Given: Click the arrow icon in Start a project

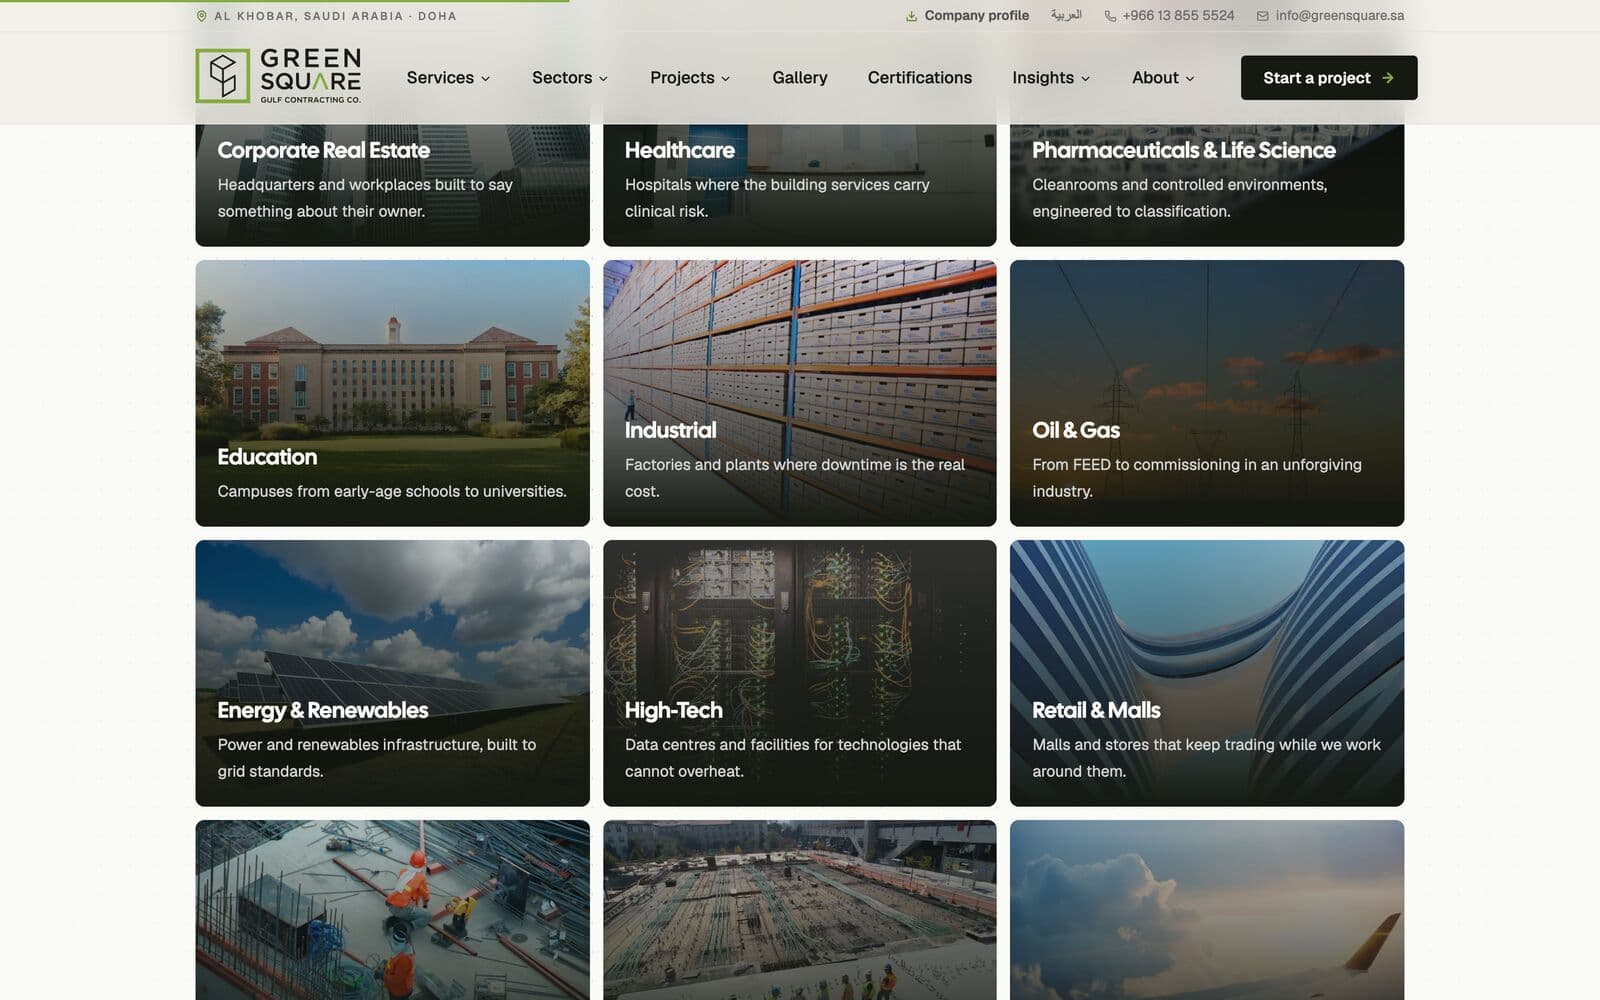Looking at the screenshot, I should pos(1388,78).
